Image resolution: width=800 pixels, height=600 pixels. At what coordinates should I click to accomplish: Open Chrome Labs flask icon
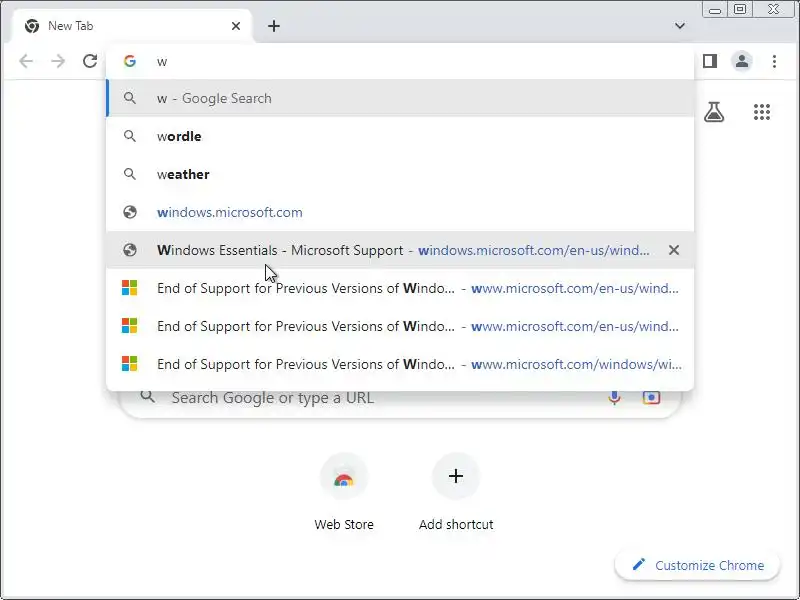point(714,112)
